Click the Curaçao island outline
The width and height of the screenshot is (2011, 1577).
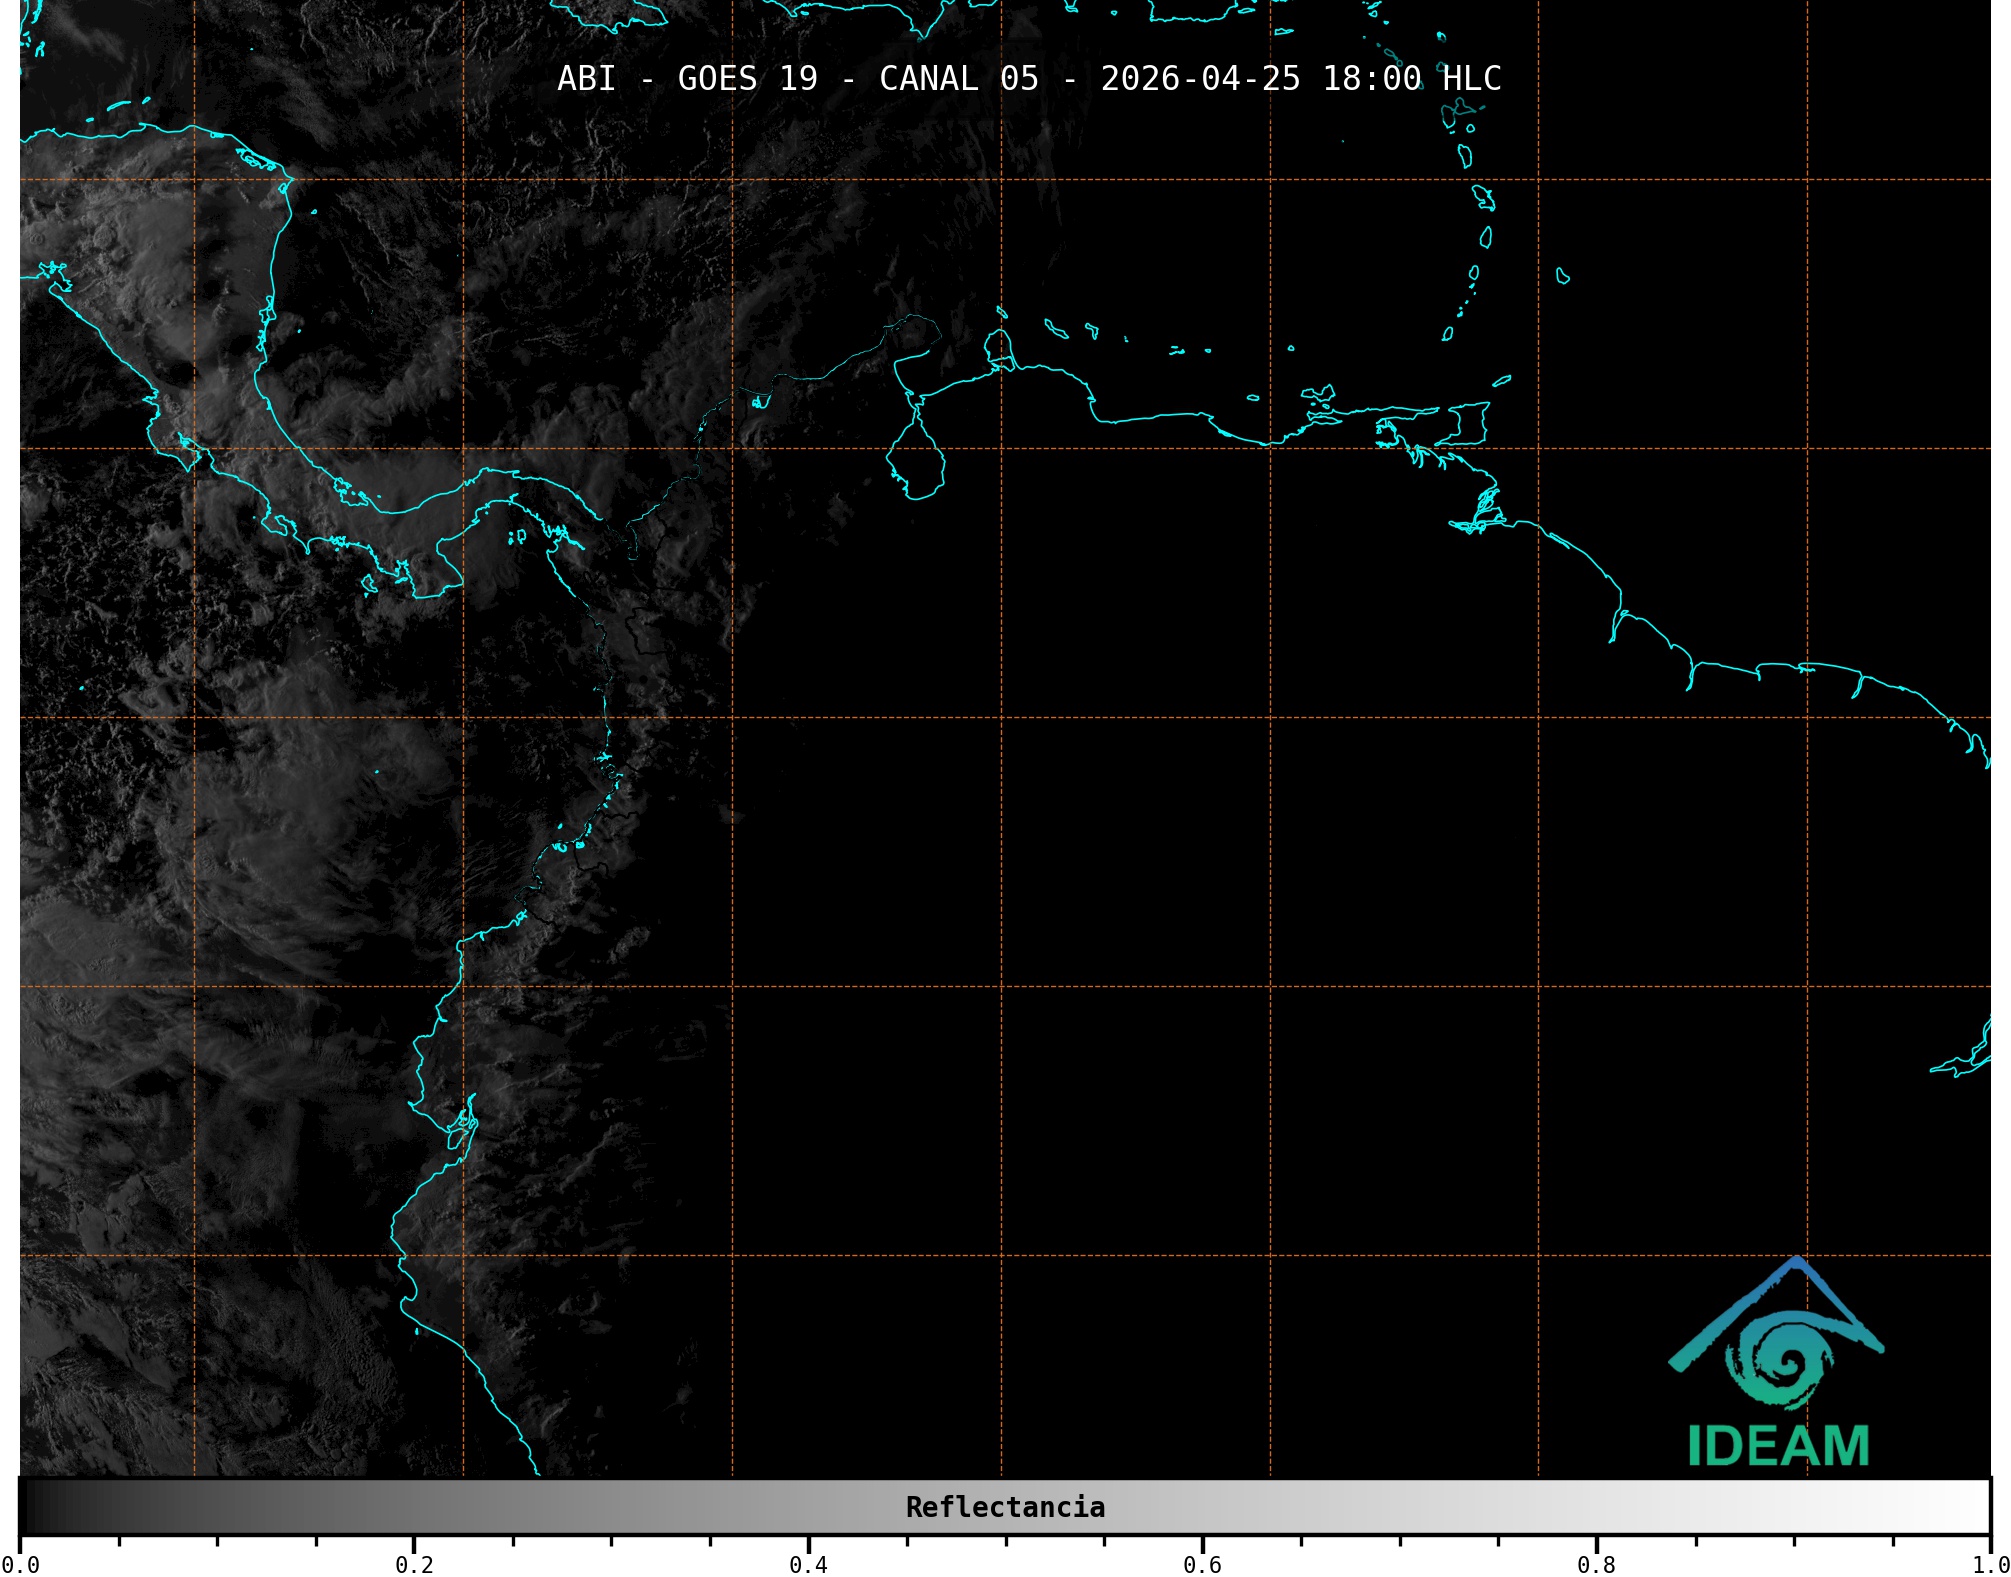pyautogui.click(x=1056, y=328)
